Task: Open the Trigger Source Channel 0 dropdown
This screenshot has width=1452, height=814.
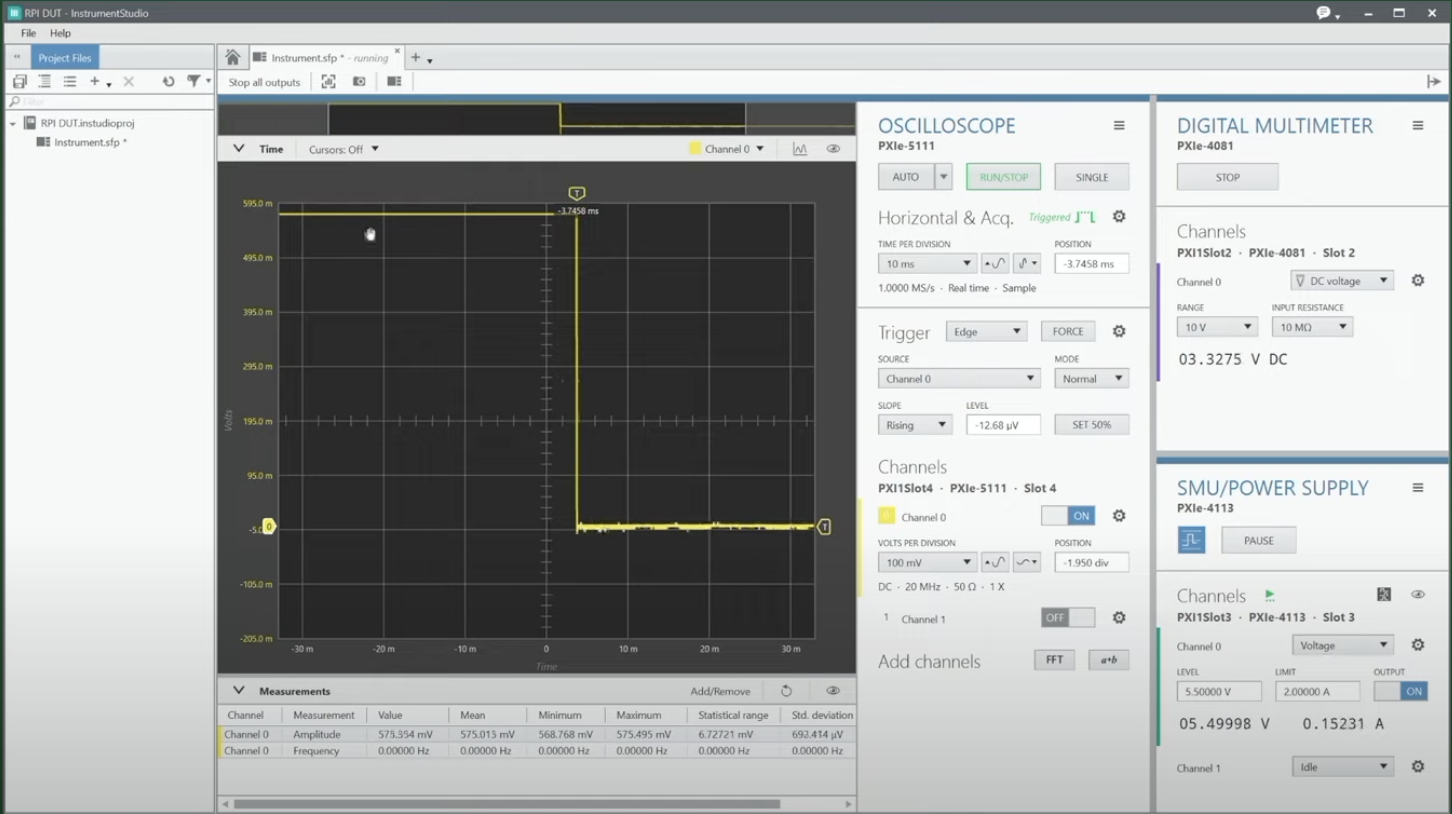Action: click(x=959, y=379)
